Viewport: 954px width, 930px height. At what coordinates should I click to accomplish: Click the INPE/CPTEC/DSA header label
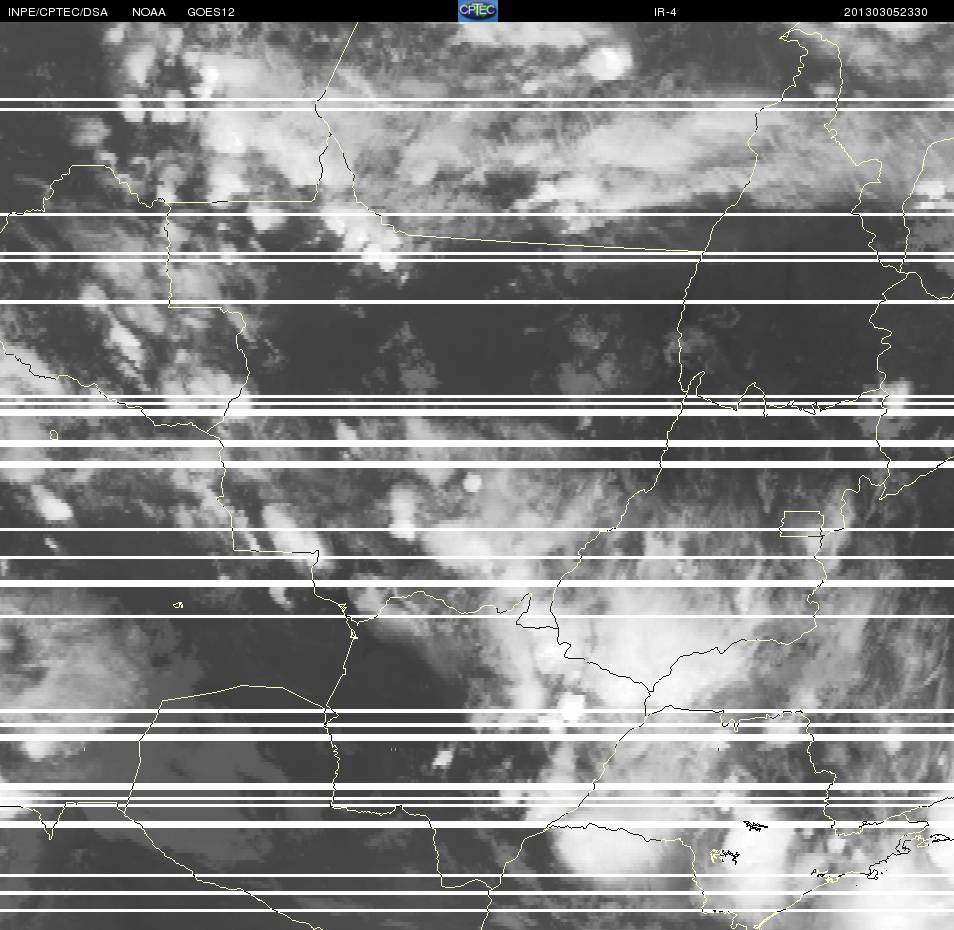pyautogui.click(x=58, y=12)
